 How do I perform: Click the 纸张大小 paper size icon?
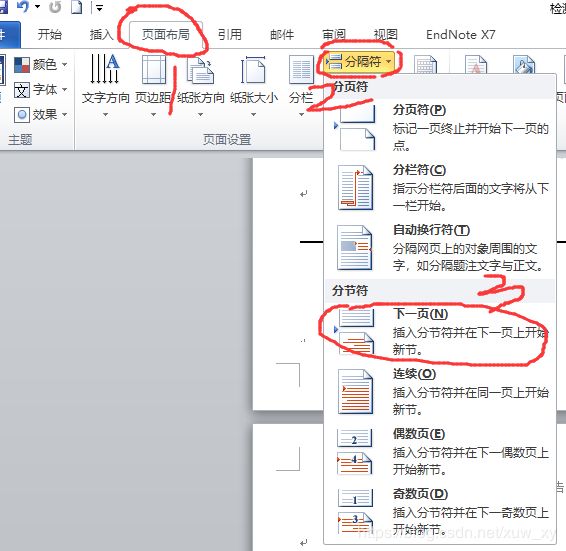(253, 70)
